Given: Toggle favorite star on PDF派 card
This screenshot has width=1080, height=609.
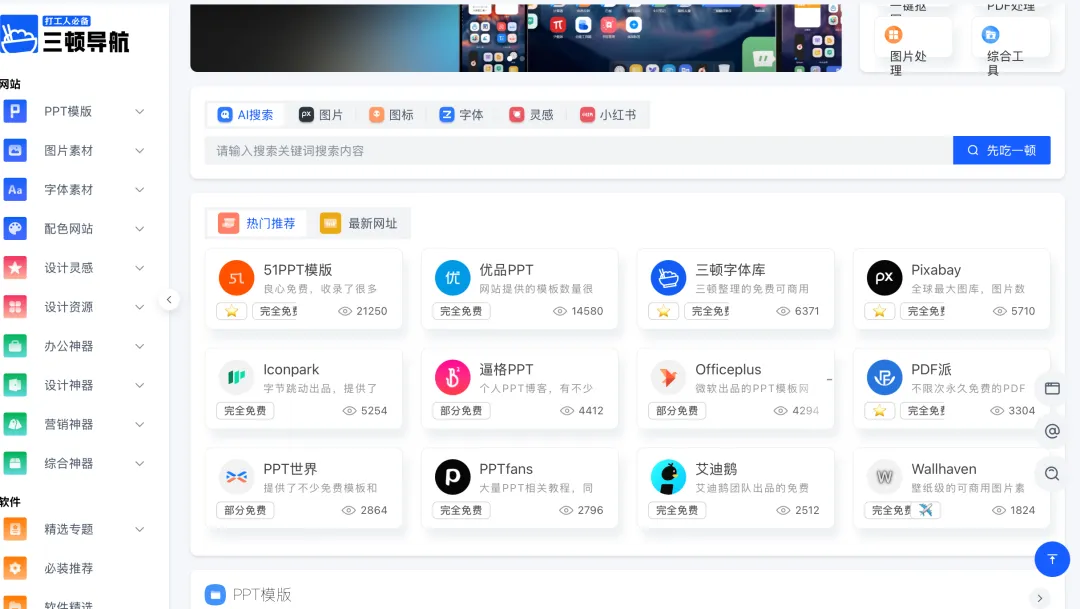Looking at the screenshot, I should [880, 411].
